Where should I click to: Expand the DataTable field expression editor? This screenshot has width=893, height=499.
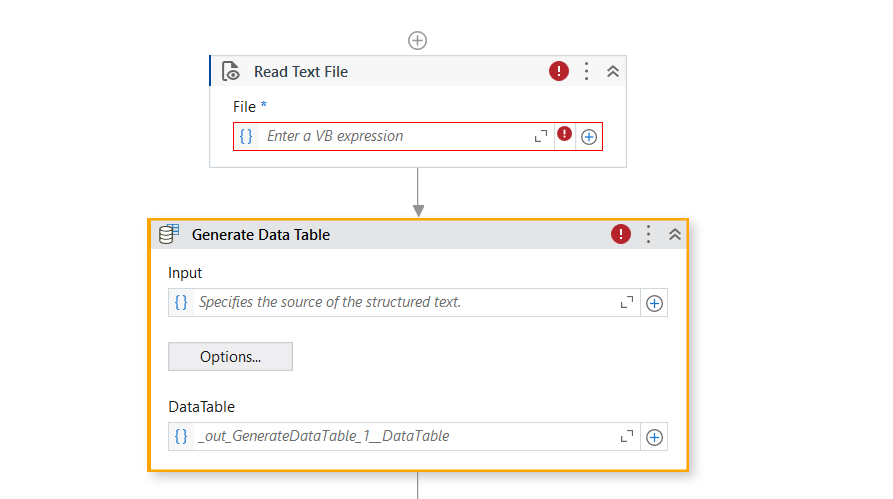[x=627, y=436]
